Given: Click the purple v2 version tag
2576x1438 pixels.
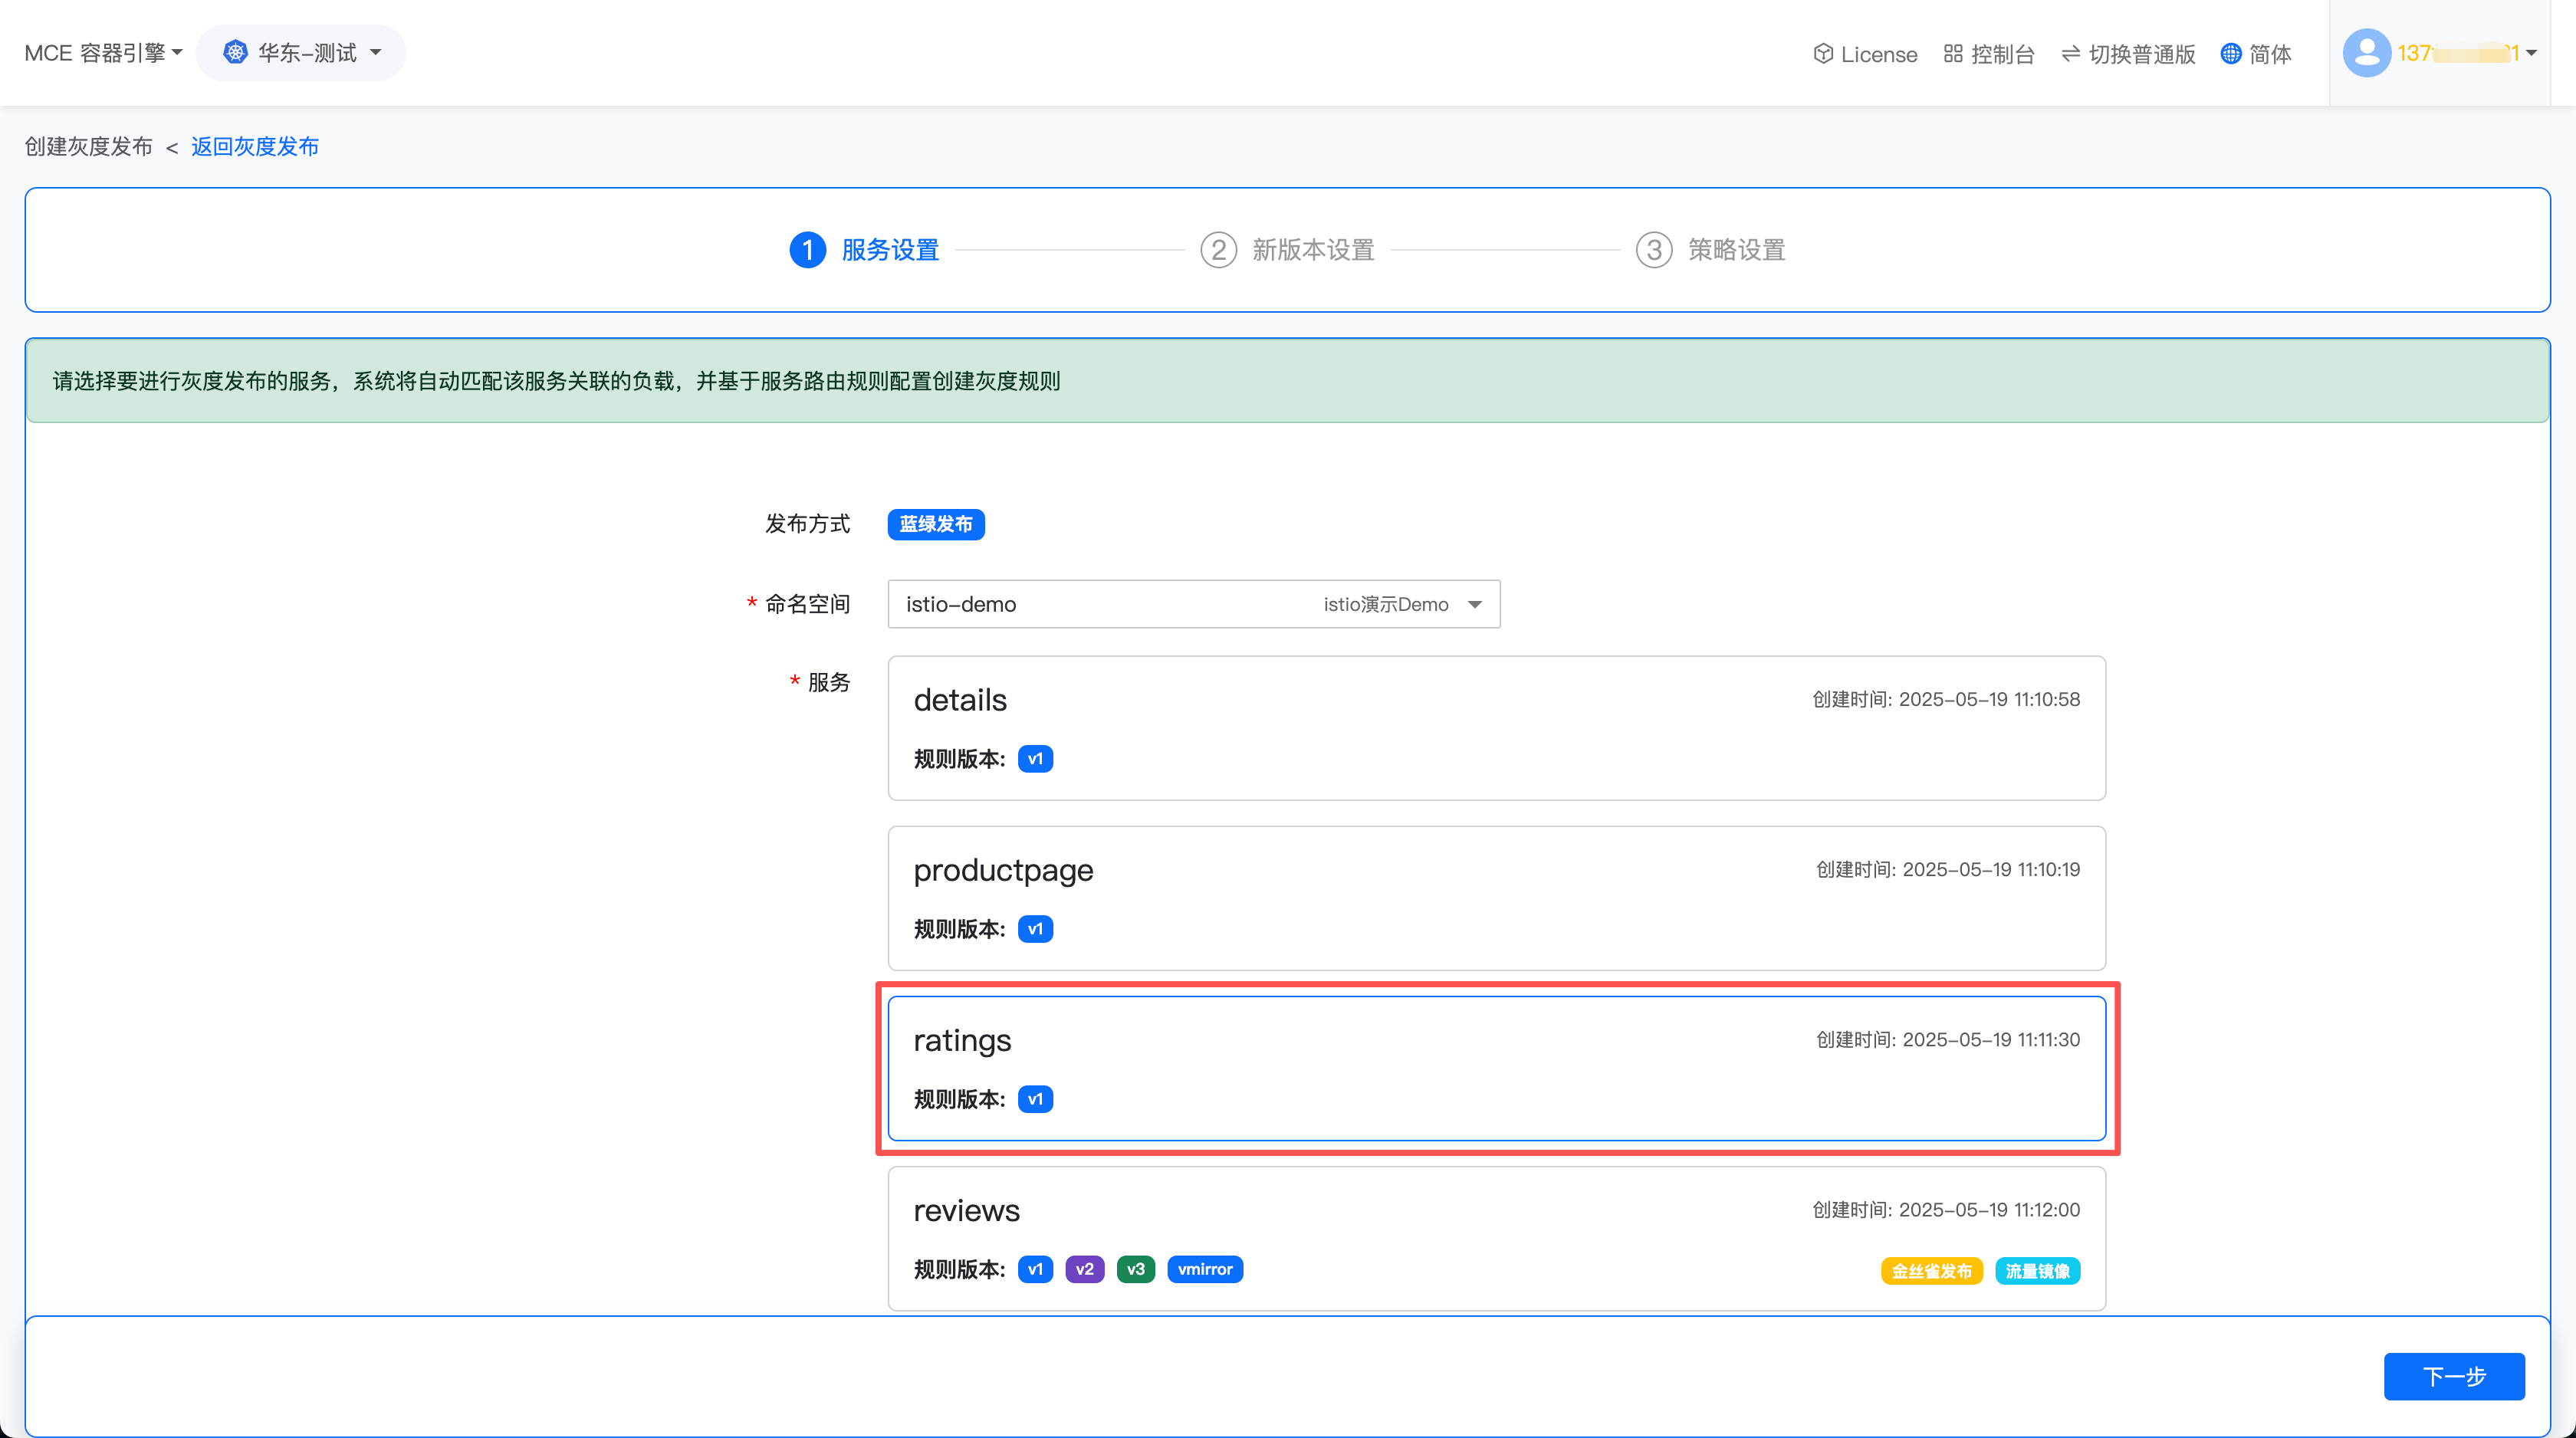Looking at the screenshot, I should pyautogui.click(x=1084, y=1269).
